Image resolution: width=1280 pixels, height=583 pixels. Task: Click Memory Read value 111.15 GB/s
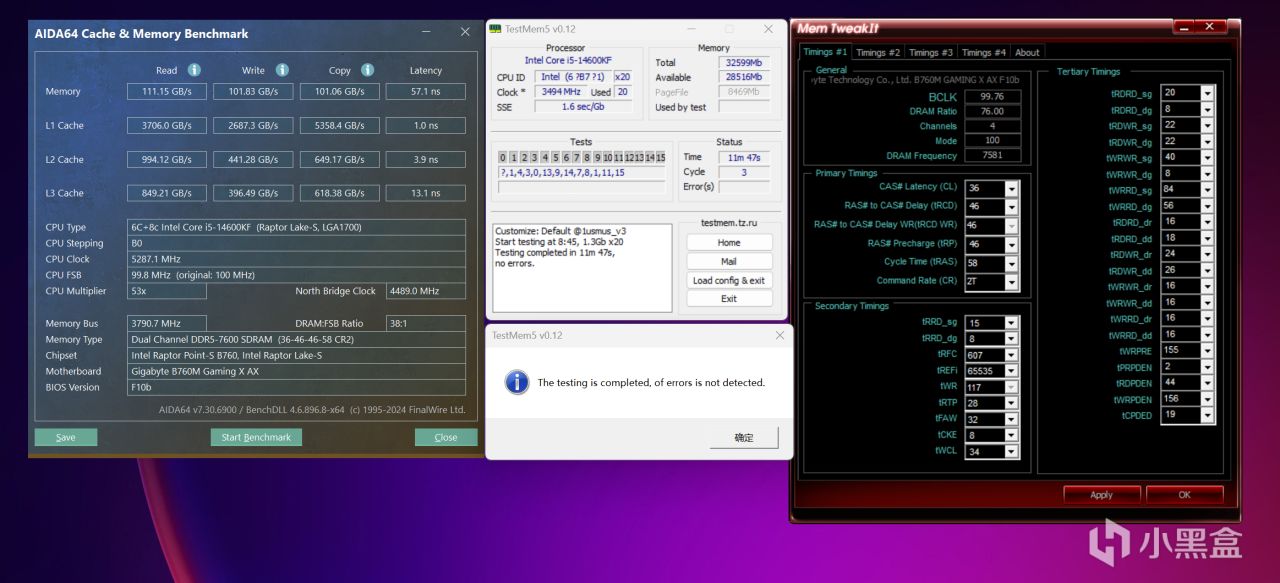pyautogui.click(x=166, y=91)
